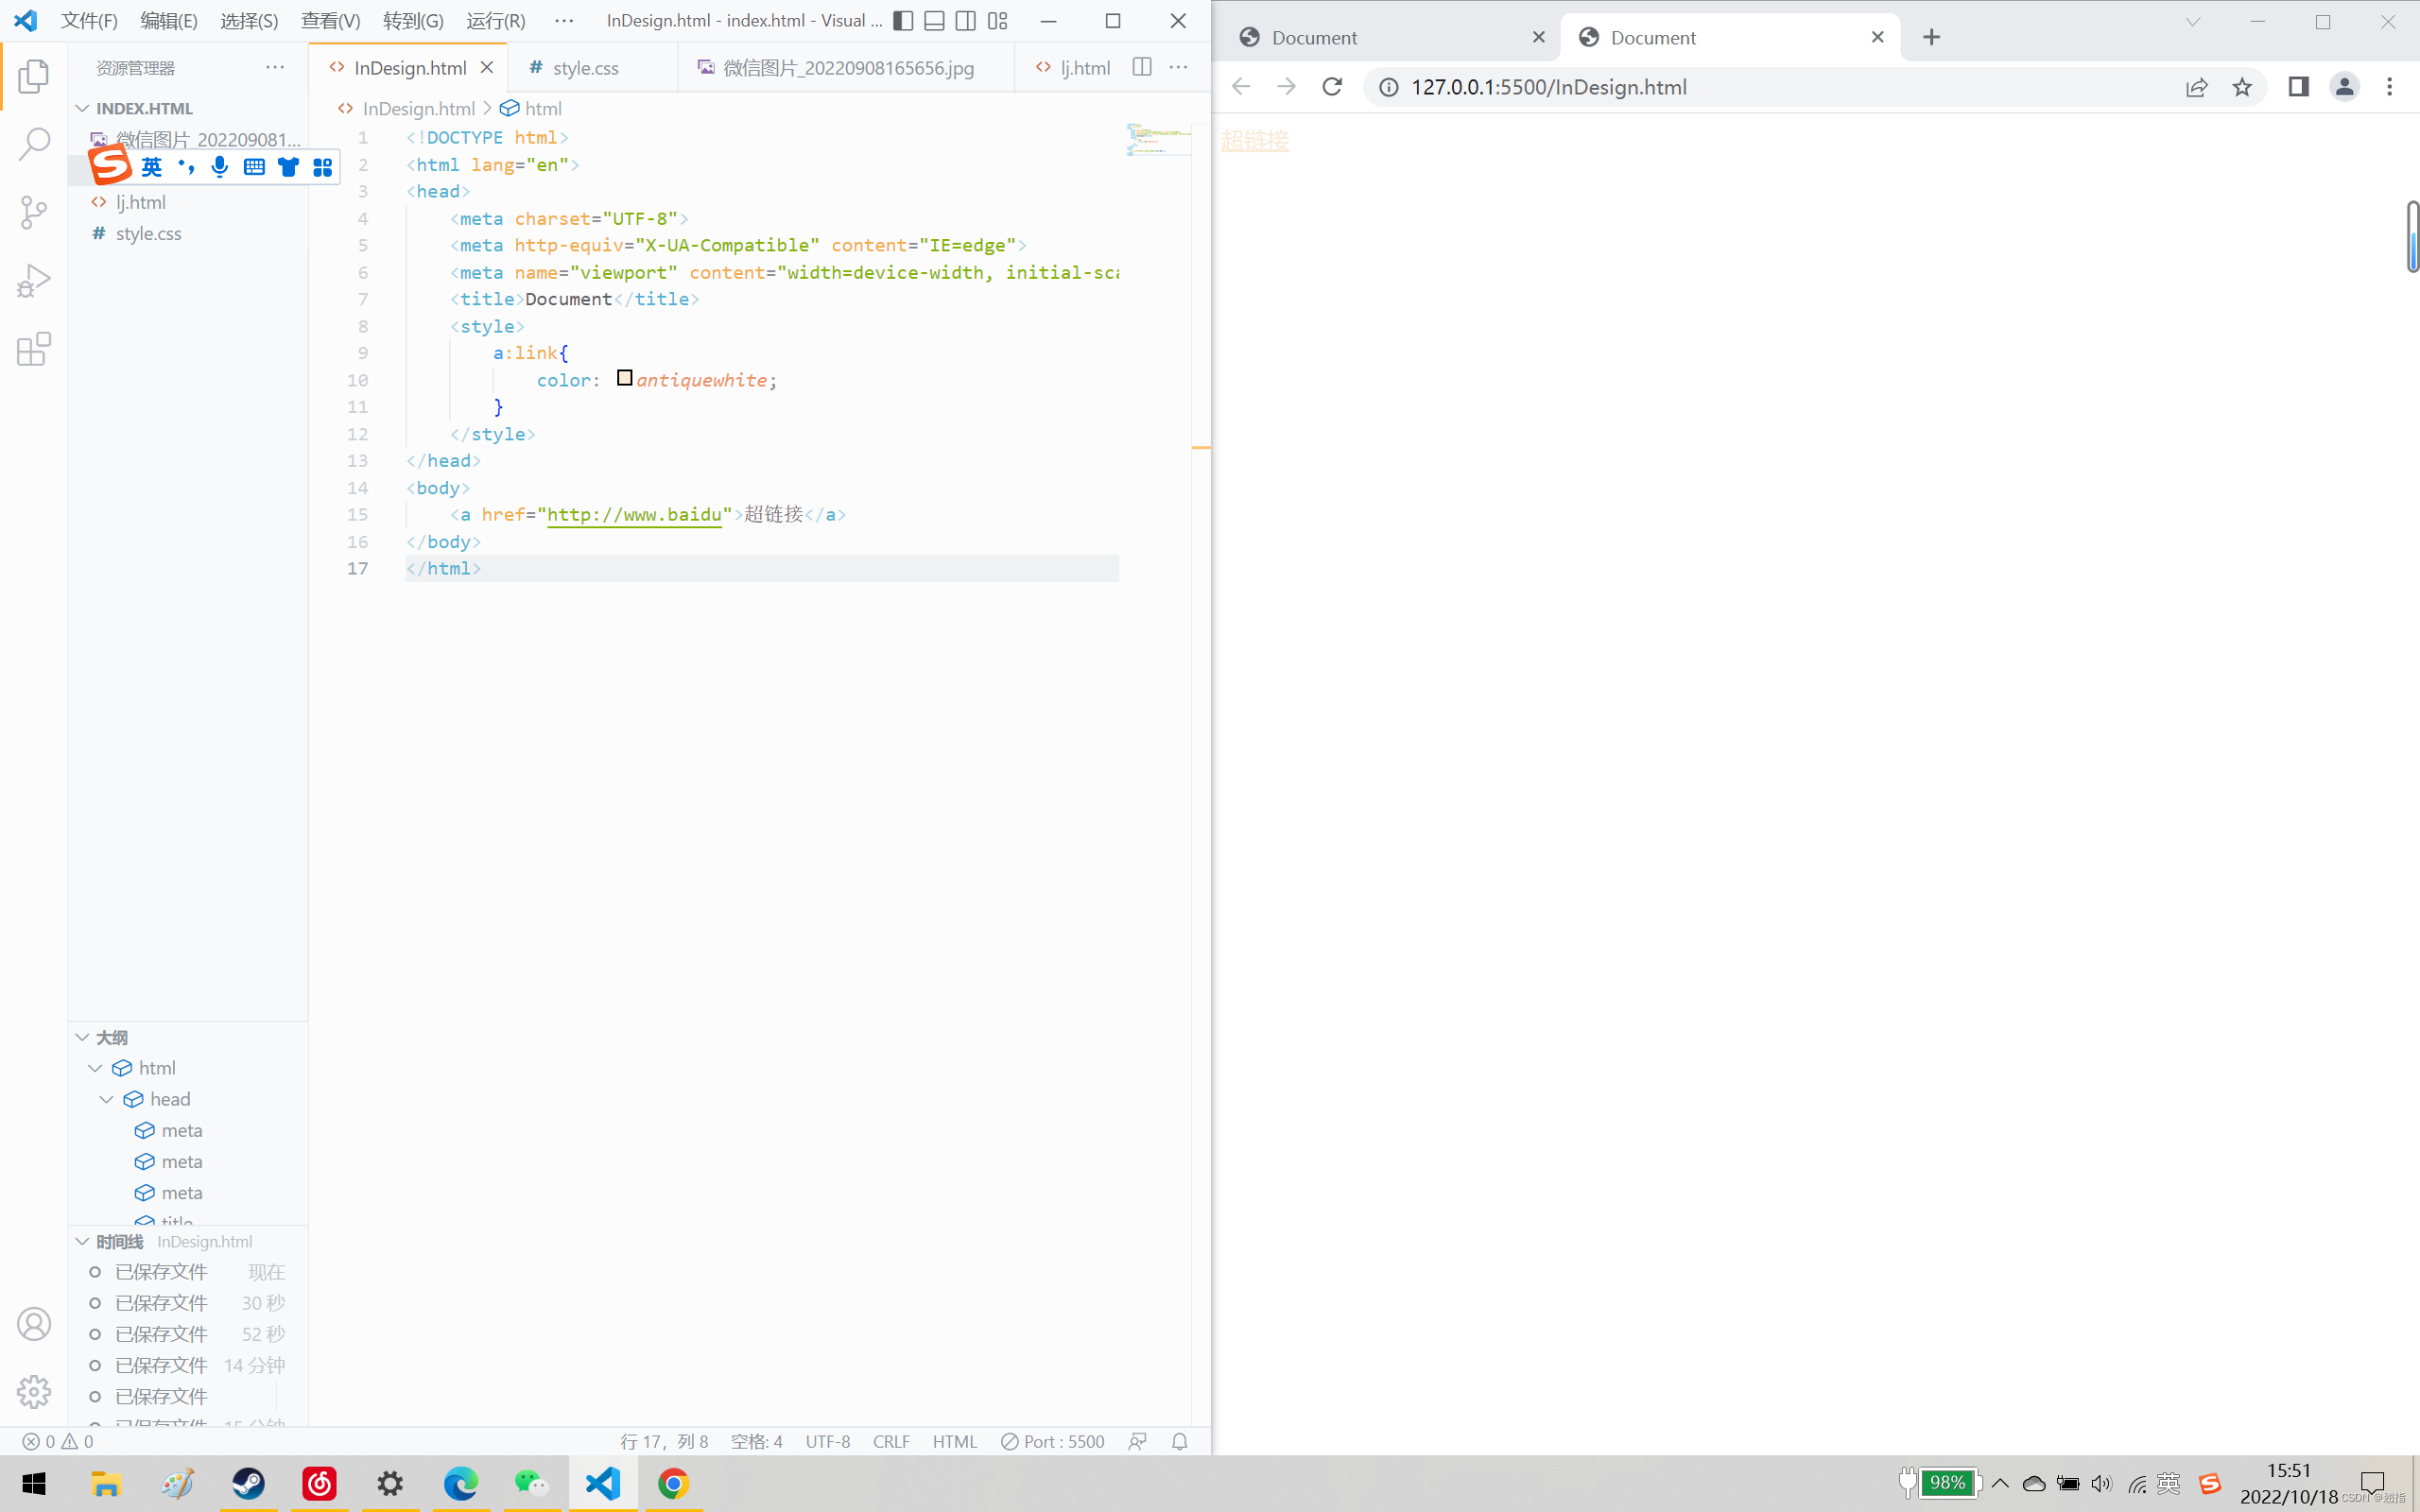Collapse the head node in outline
This screenshot has height=1512, width=2420.
(107, 1099)
